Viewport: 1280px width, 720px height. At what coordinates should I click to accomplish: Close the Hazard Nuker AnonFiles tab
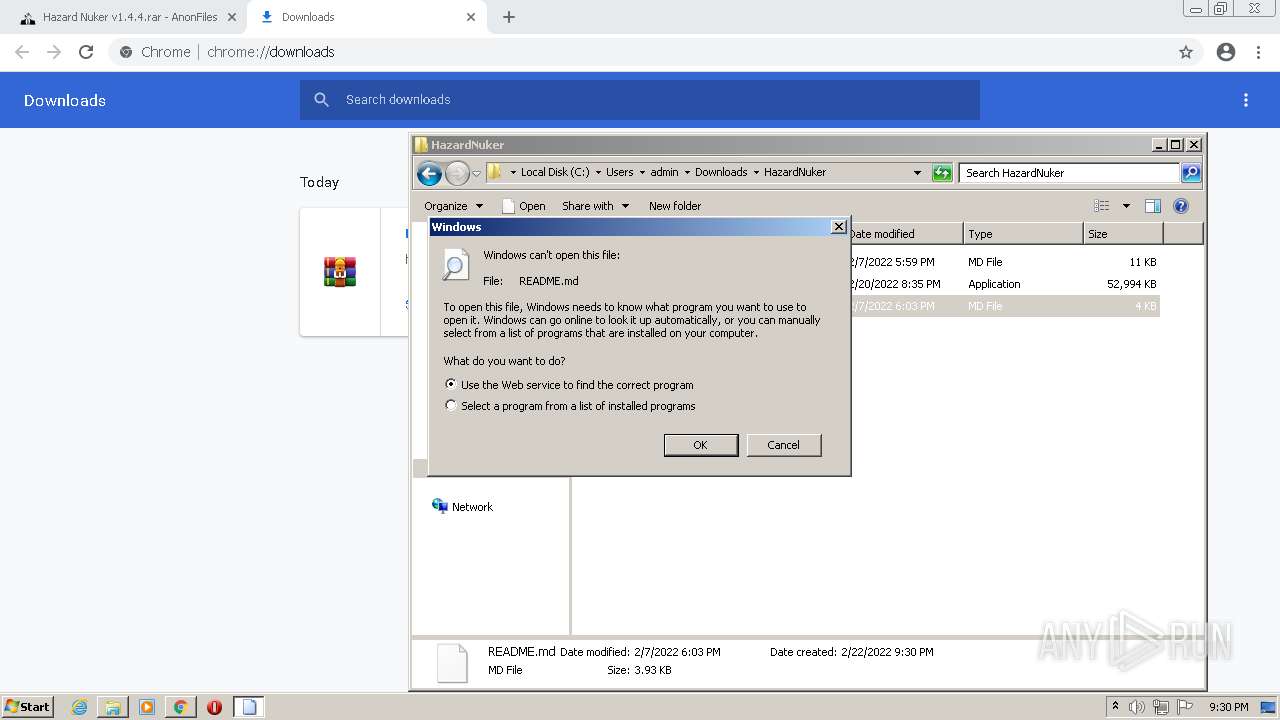(x=232, y=17)
